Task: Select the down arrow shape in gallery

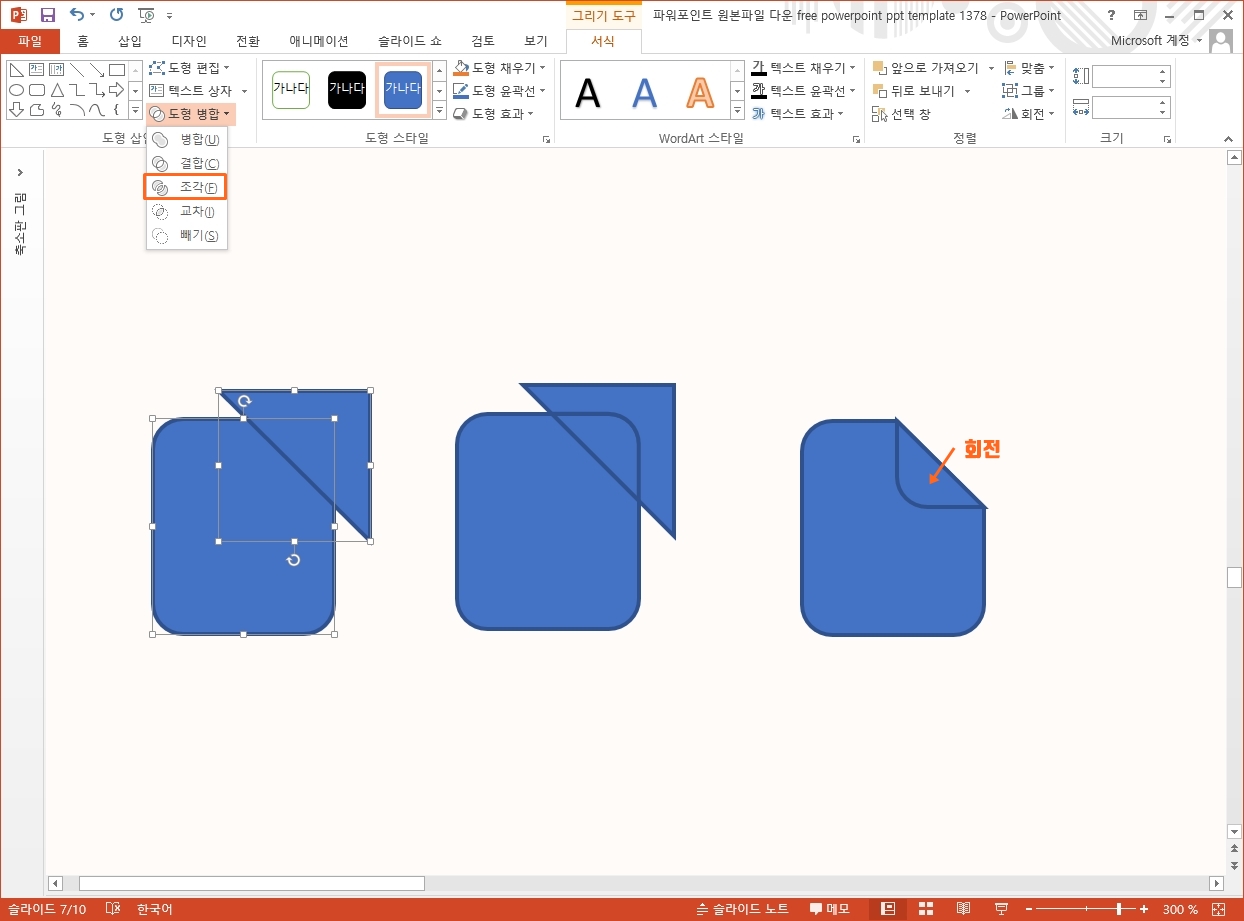Action: pos(16,110)
